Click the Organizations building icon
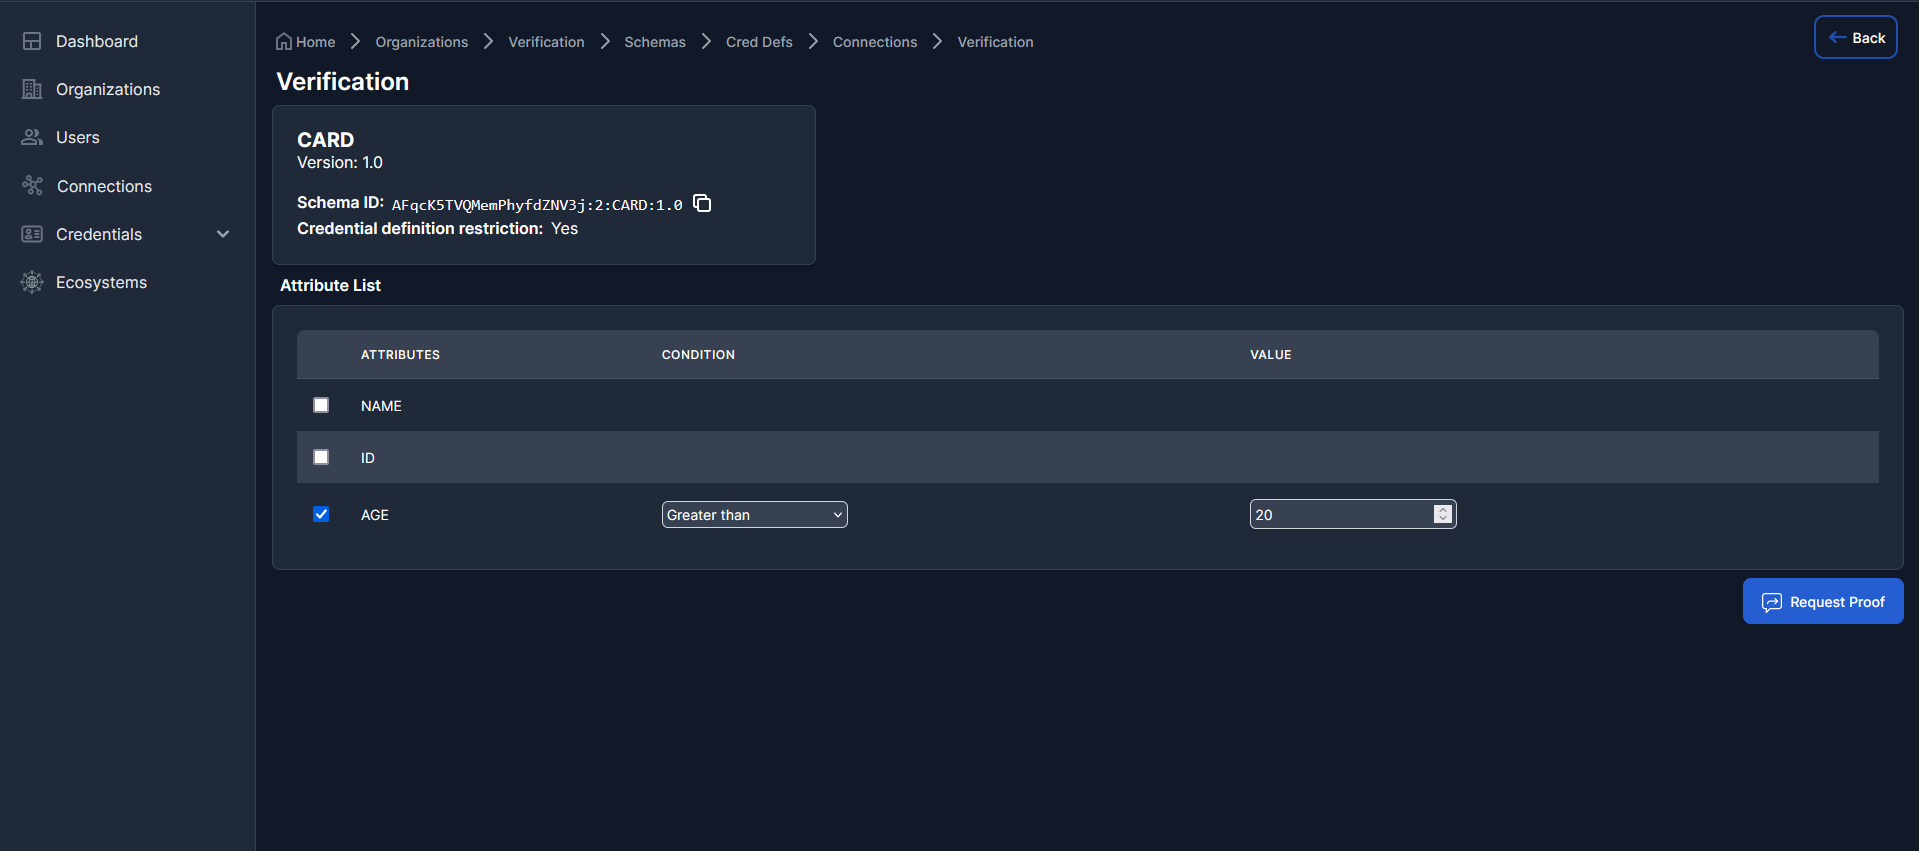This screenshot has height=851, width=1919. (x=32, y=89)
